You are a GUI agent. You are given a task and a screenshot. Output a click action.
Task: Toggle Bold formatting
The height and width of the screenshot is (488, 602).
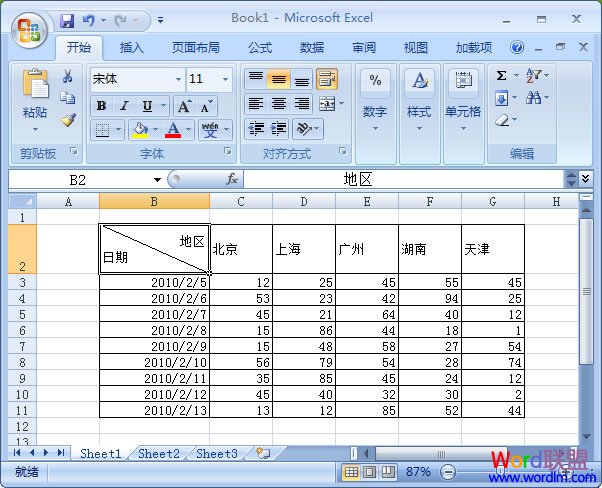point(101,106)
